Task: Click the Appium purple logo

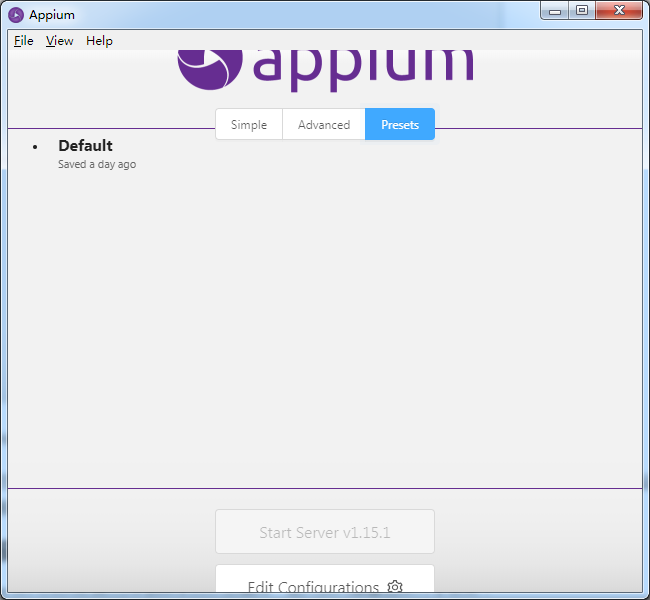Action: click(x=325, y=70)
